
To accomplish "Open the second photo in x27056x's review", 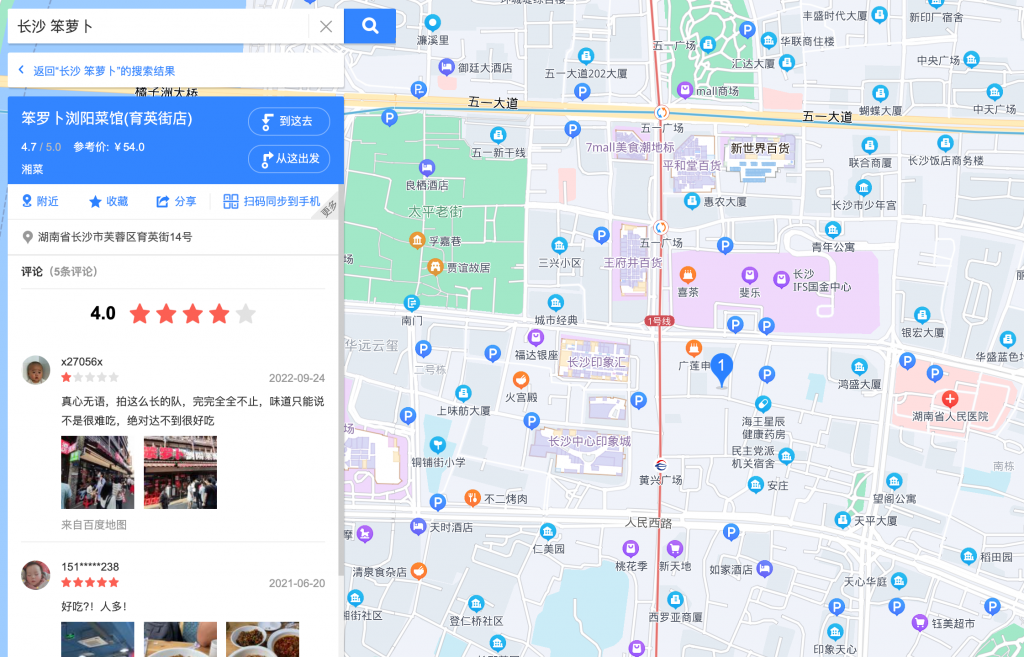I will click(180, 472).
